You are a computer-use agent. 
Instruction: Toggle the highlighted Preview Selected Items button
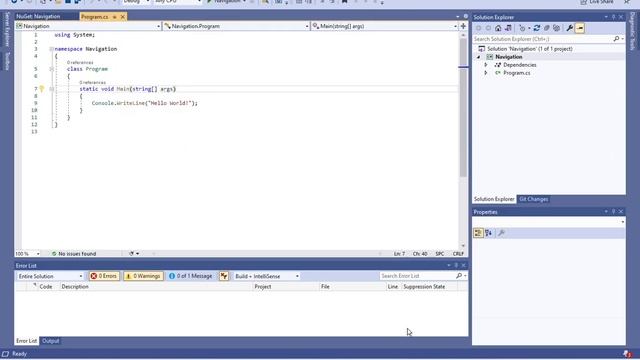pyautogui.click(x=580, y=28)
